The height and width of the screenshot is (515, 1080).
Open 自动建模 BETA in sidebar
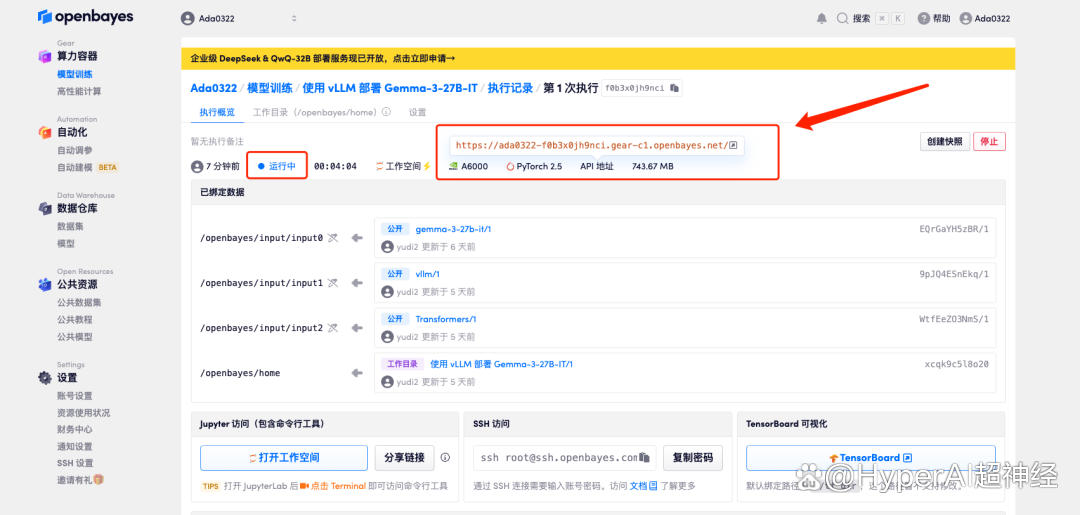coord(88,167)
